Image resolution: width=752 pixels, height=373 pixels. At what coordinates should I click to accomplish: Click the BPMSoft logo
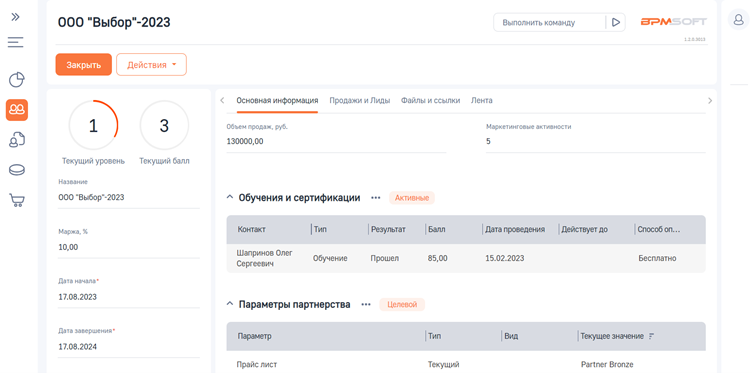[x=673, y=22]
